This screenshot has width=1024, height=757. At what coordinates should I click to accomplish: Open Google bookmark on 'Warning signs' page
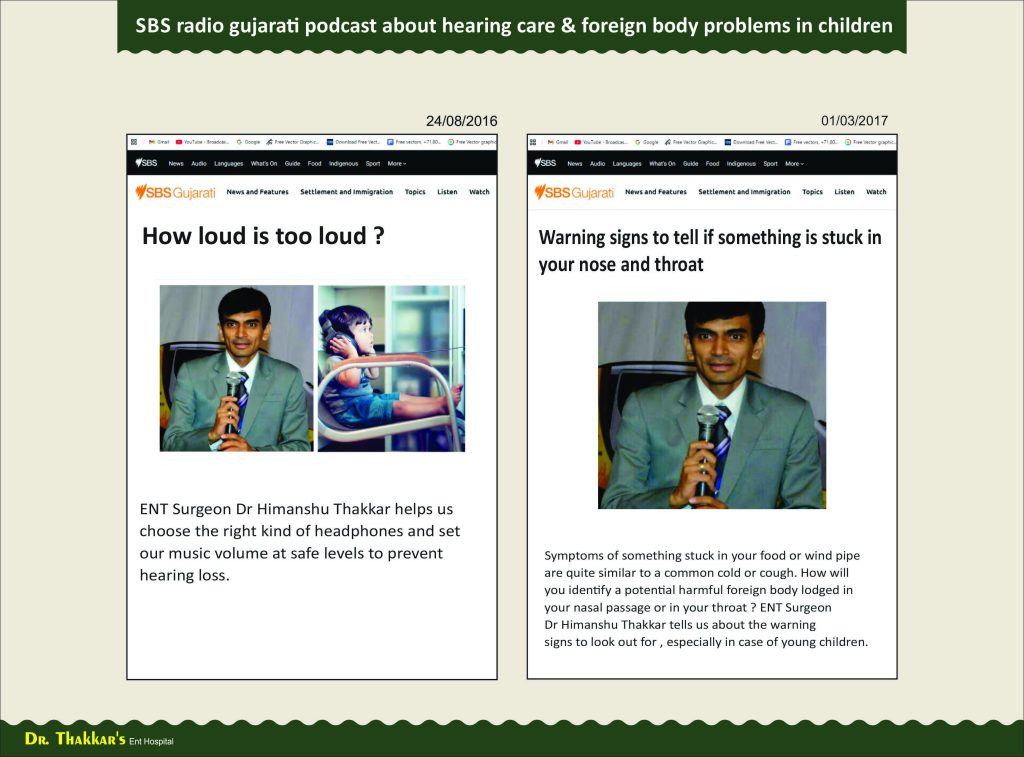click(647, 142)
